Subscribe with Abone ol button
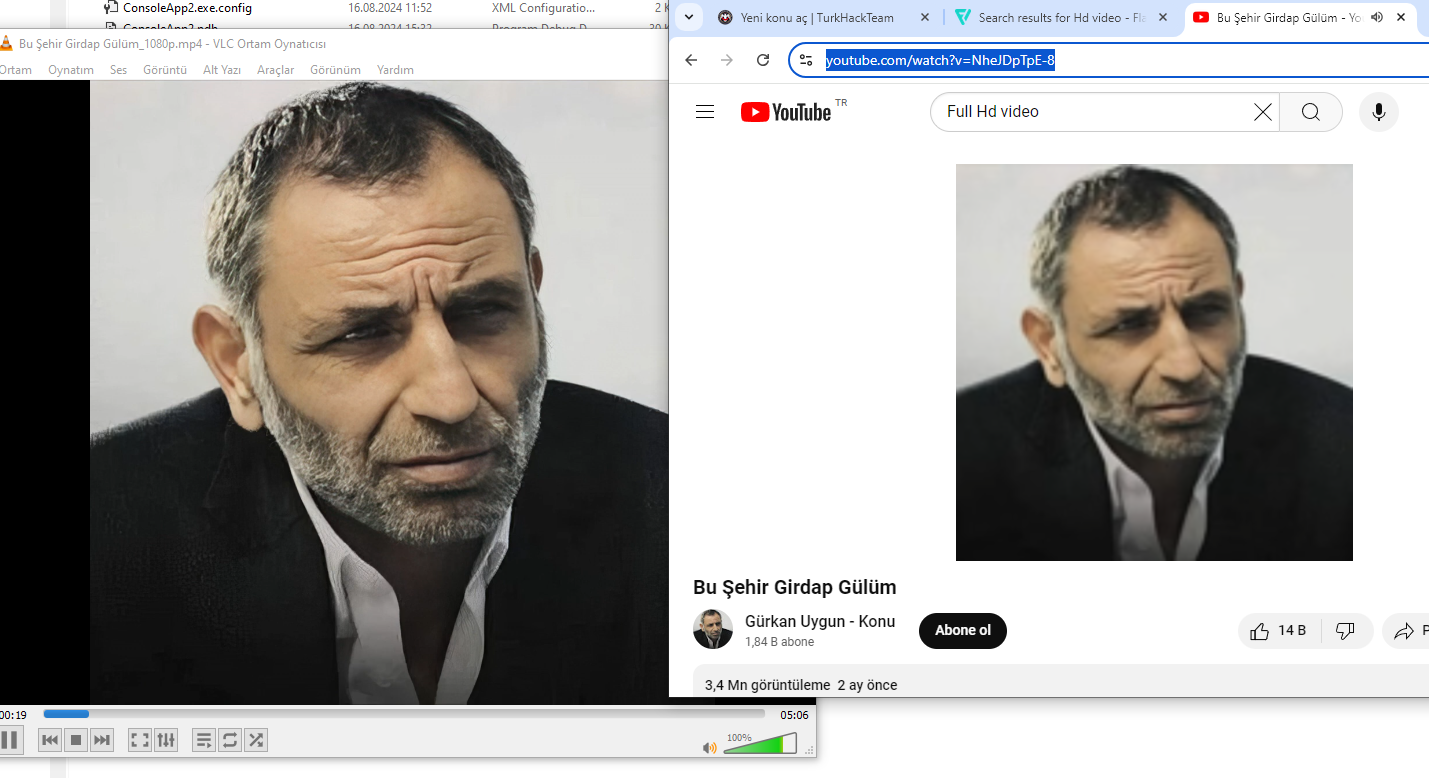The width and height of the screenshot is (1429, 778). click(963, 630)
